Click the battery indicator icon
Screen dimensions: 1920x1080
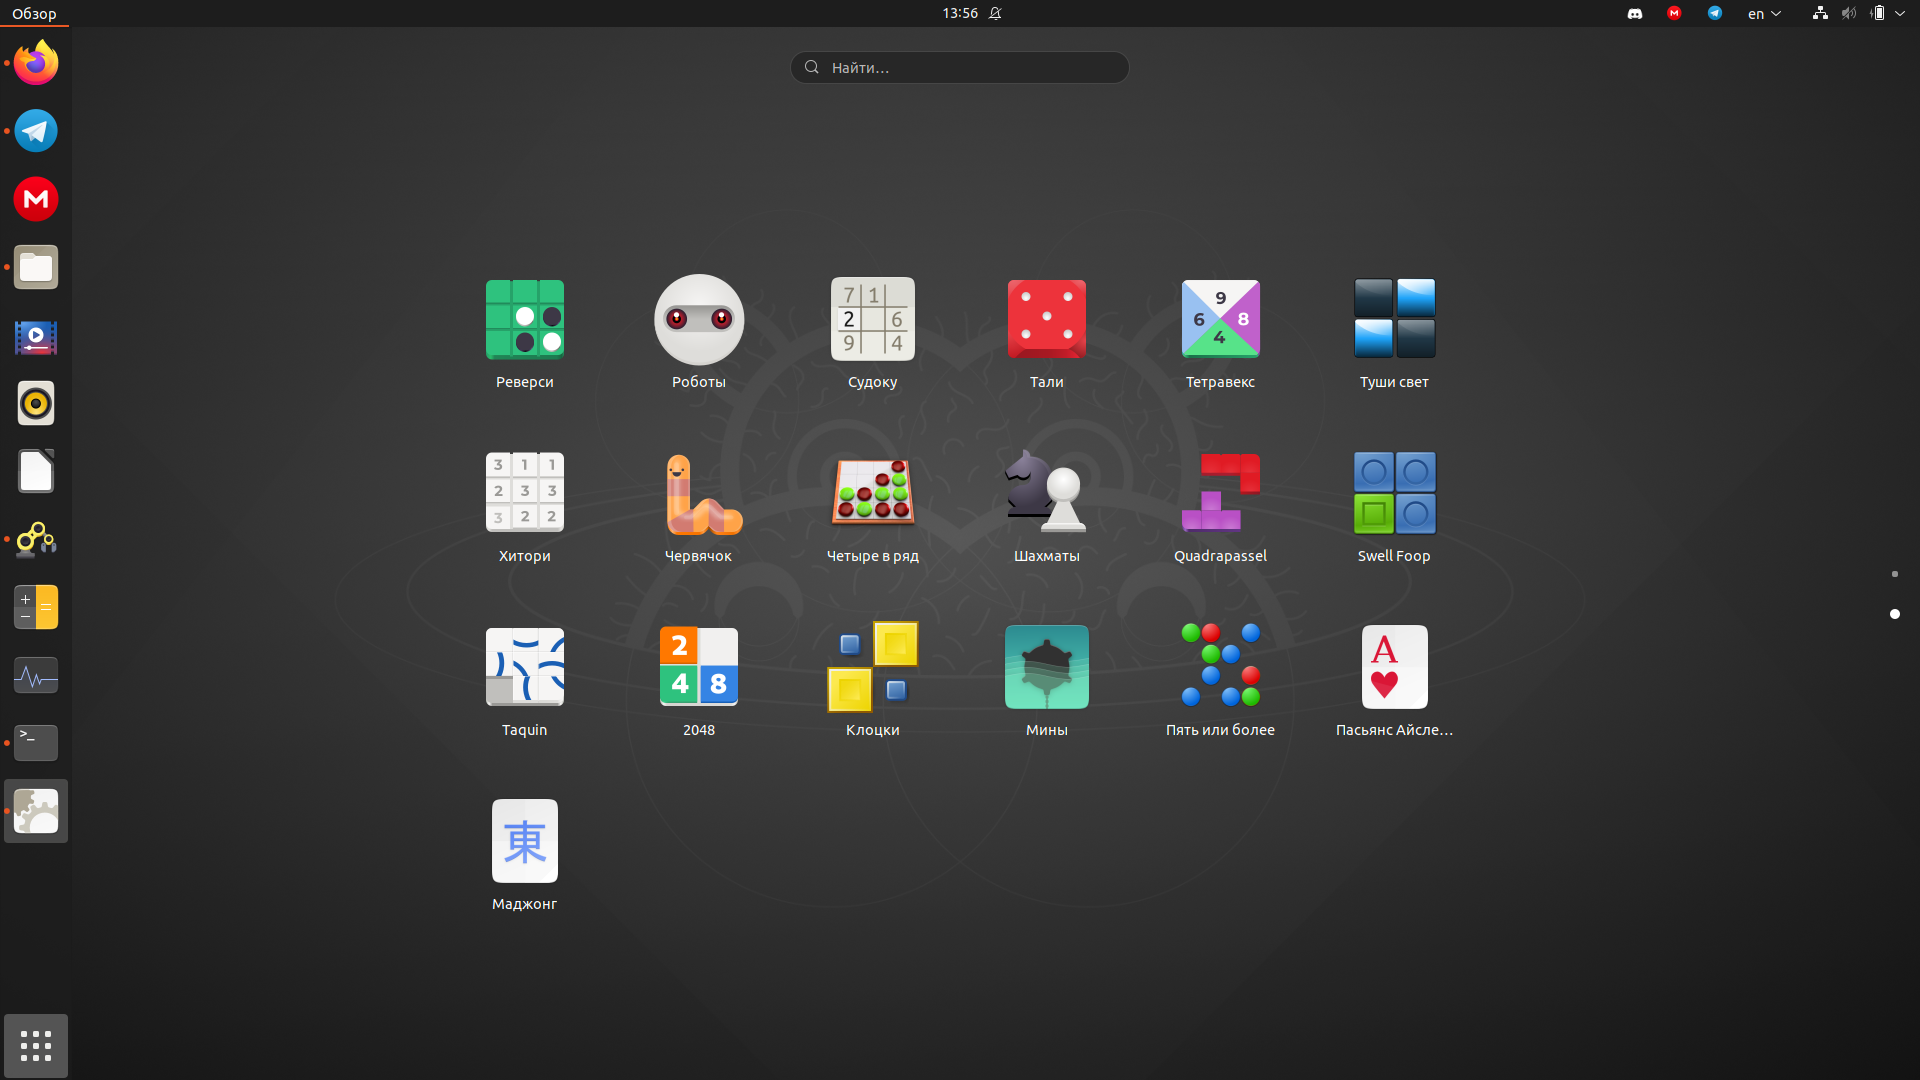[x=1878, y=13]
